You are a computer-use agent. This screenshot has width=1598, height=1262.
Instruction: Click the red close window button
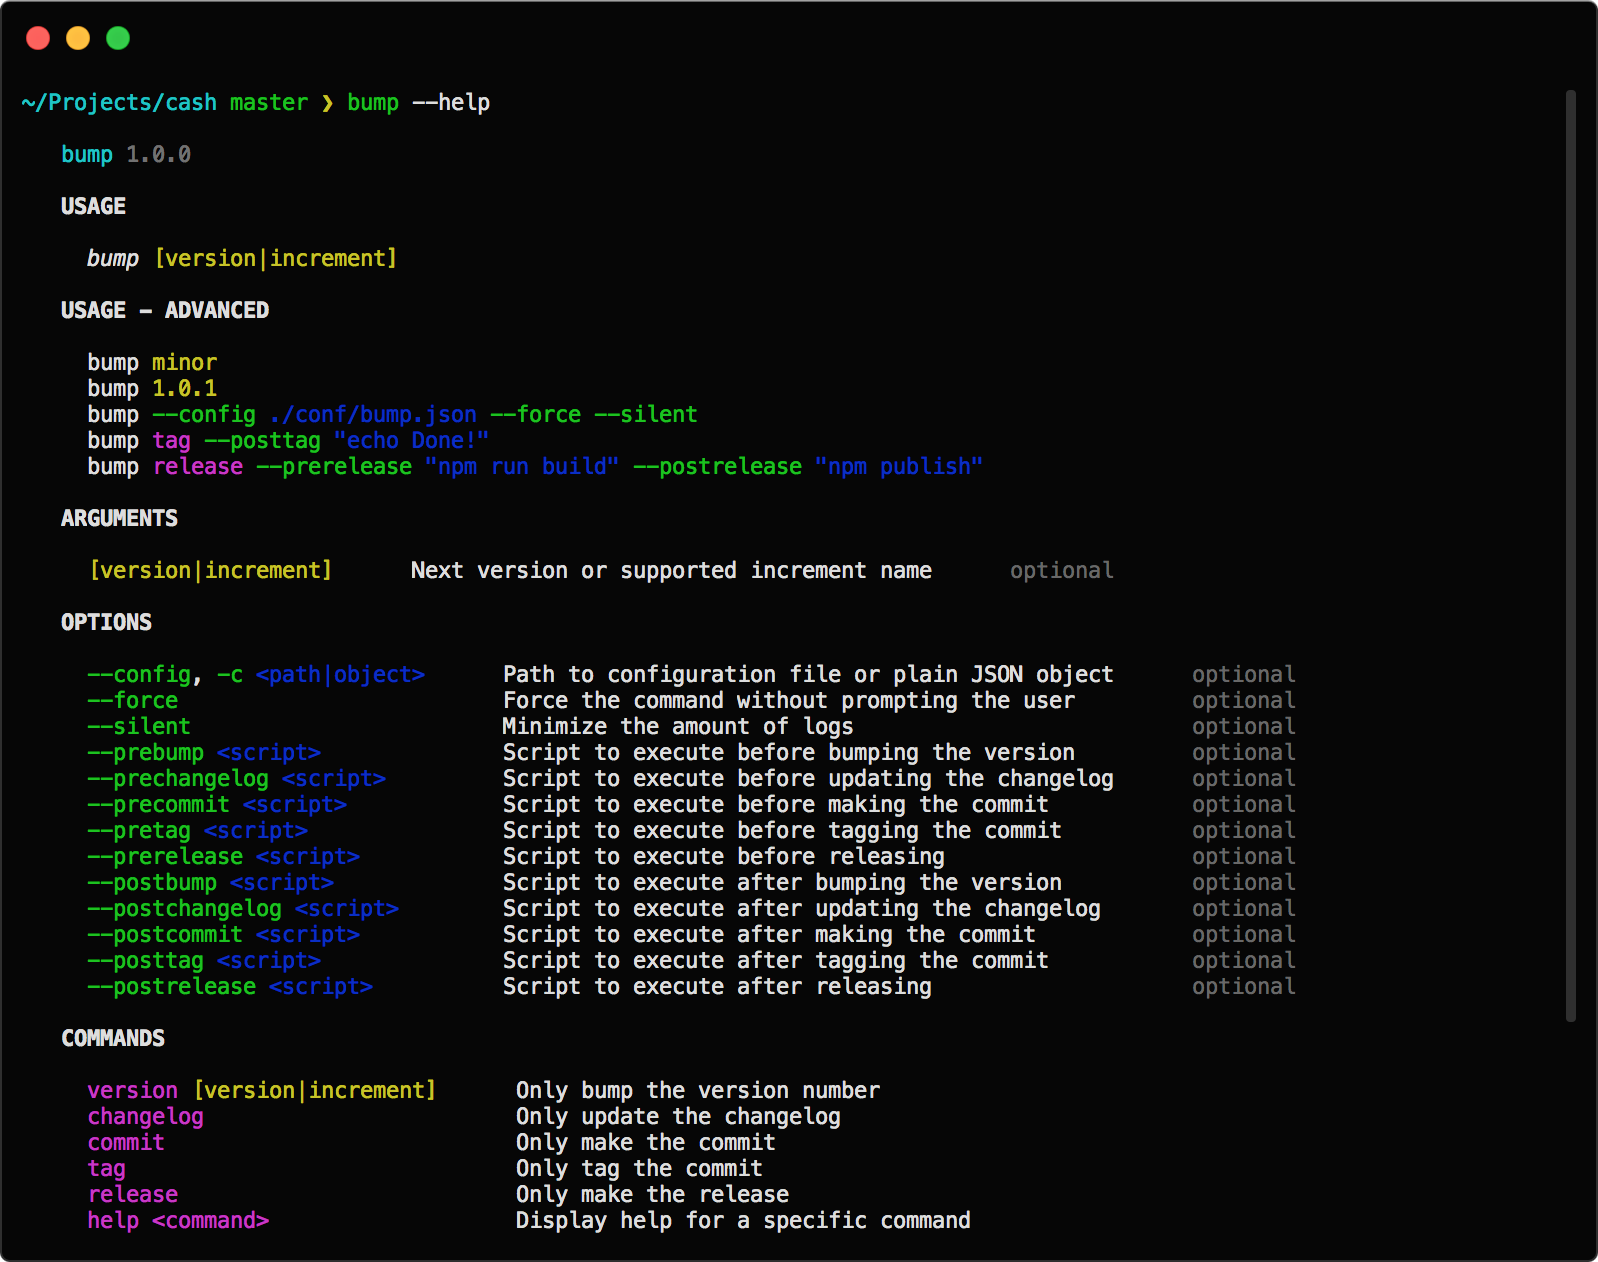click(x=38, y=38)
